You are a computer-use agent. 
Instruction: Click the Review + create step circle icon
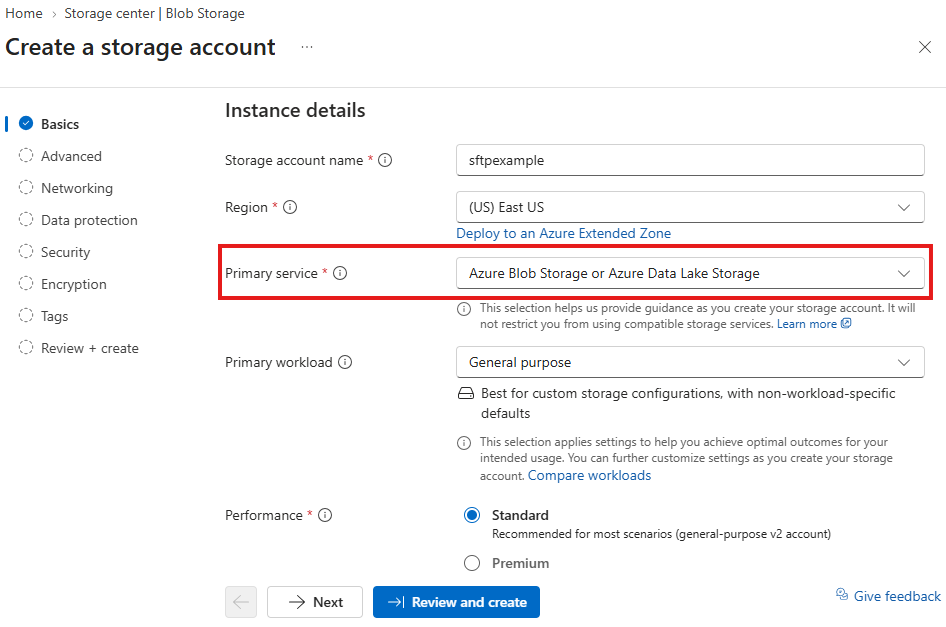pyautogui.click(x=26, y=347)
